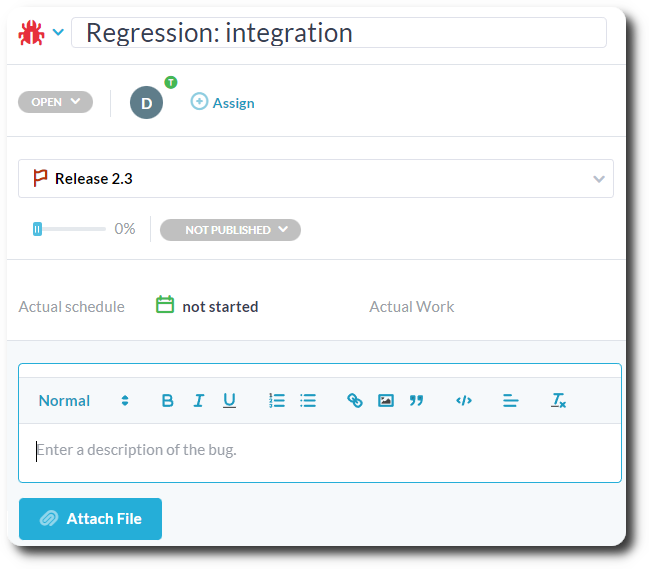The image size is (649, 569).
Task: Toggle italic text formatting
Action: point(198,401)
